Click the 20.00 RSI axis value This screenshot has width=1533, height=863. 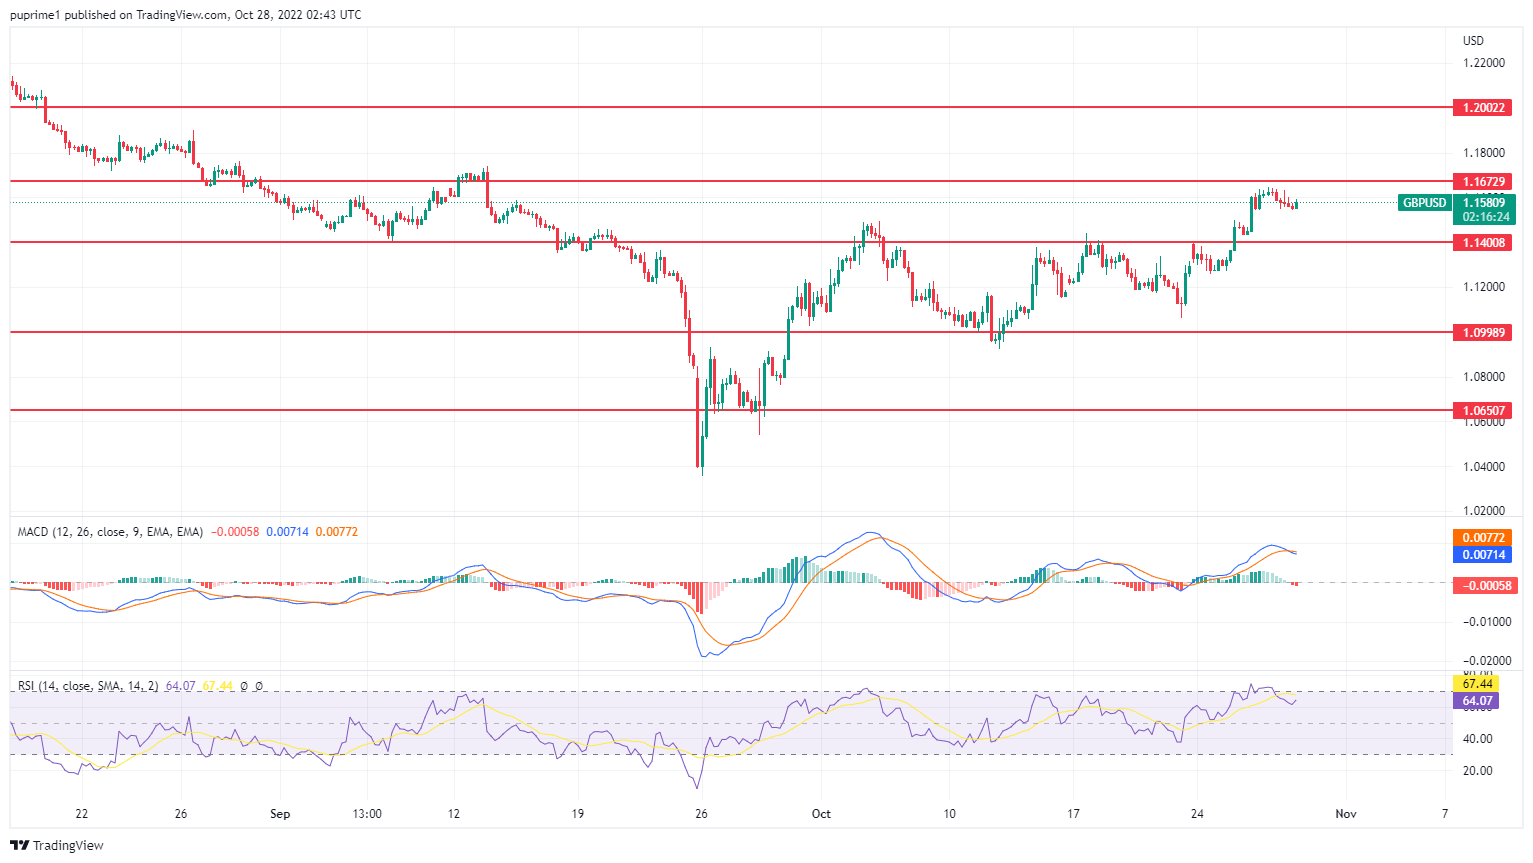1477,771
